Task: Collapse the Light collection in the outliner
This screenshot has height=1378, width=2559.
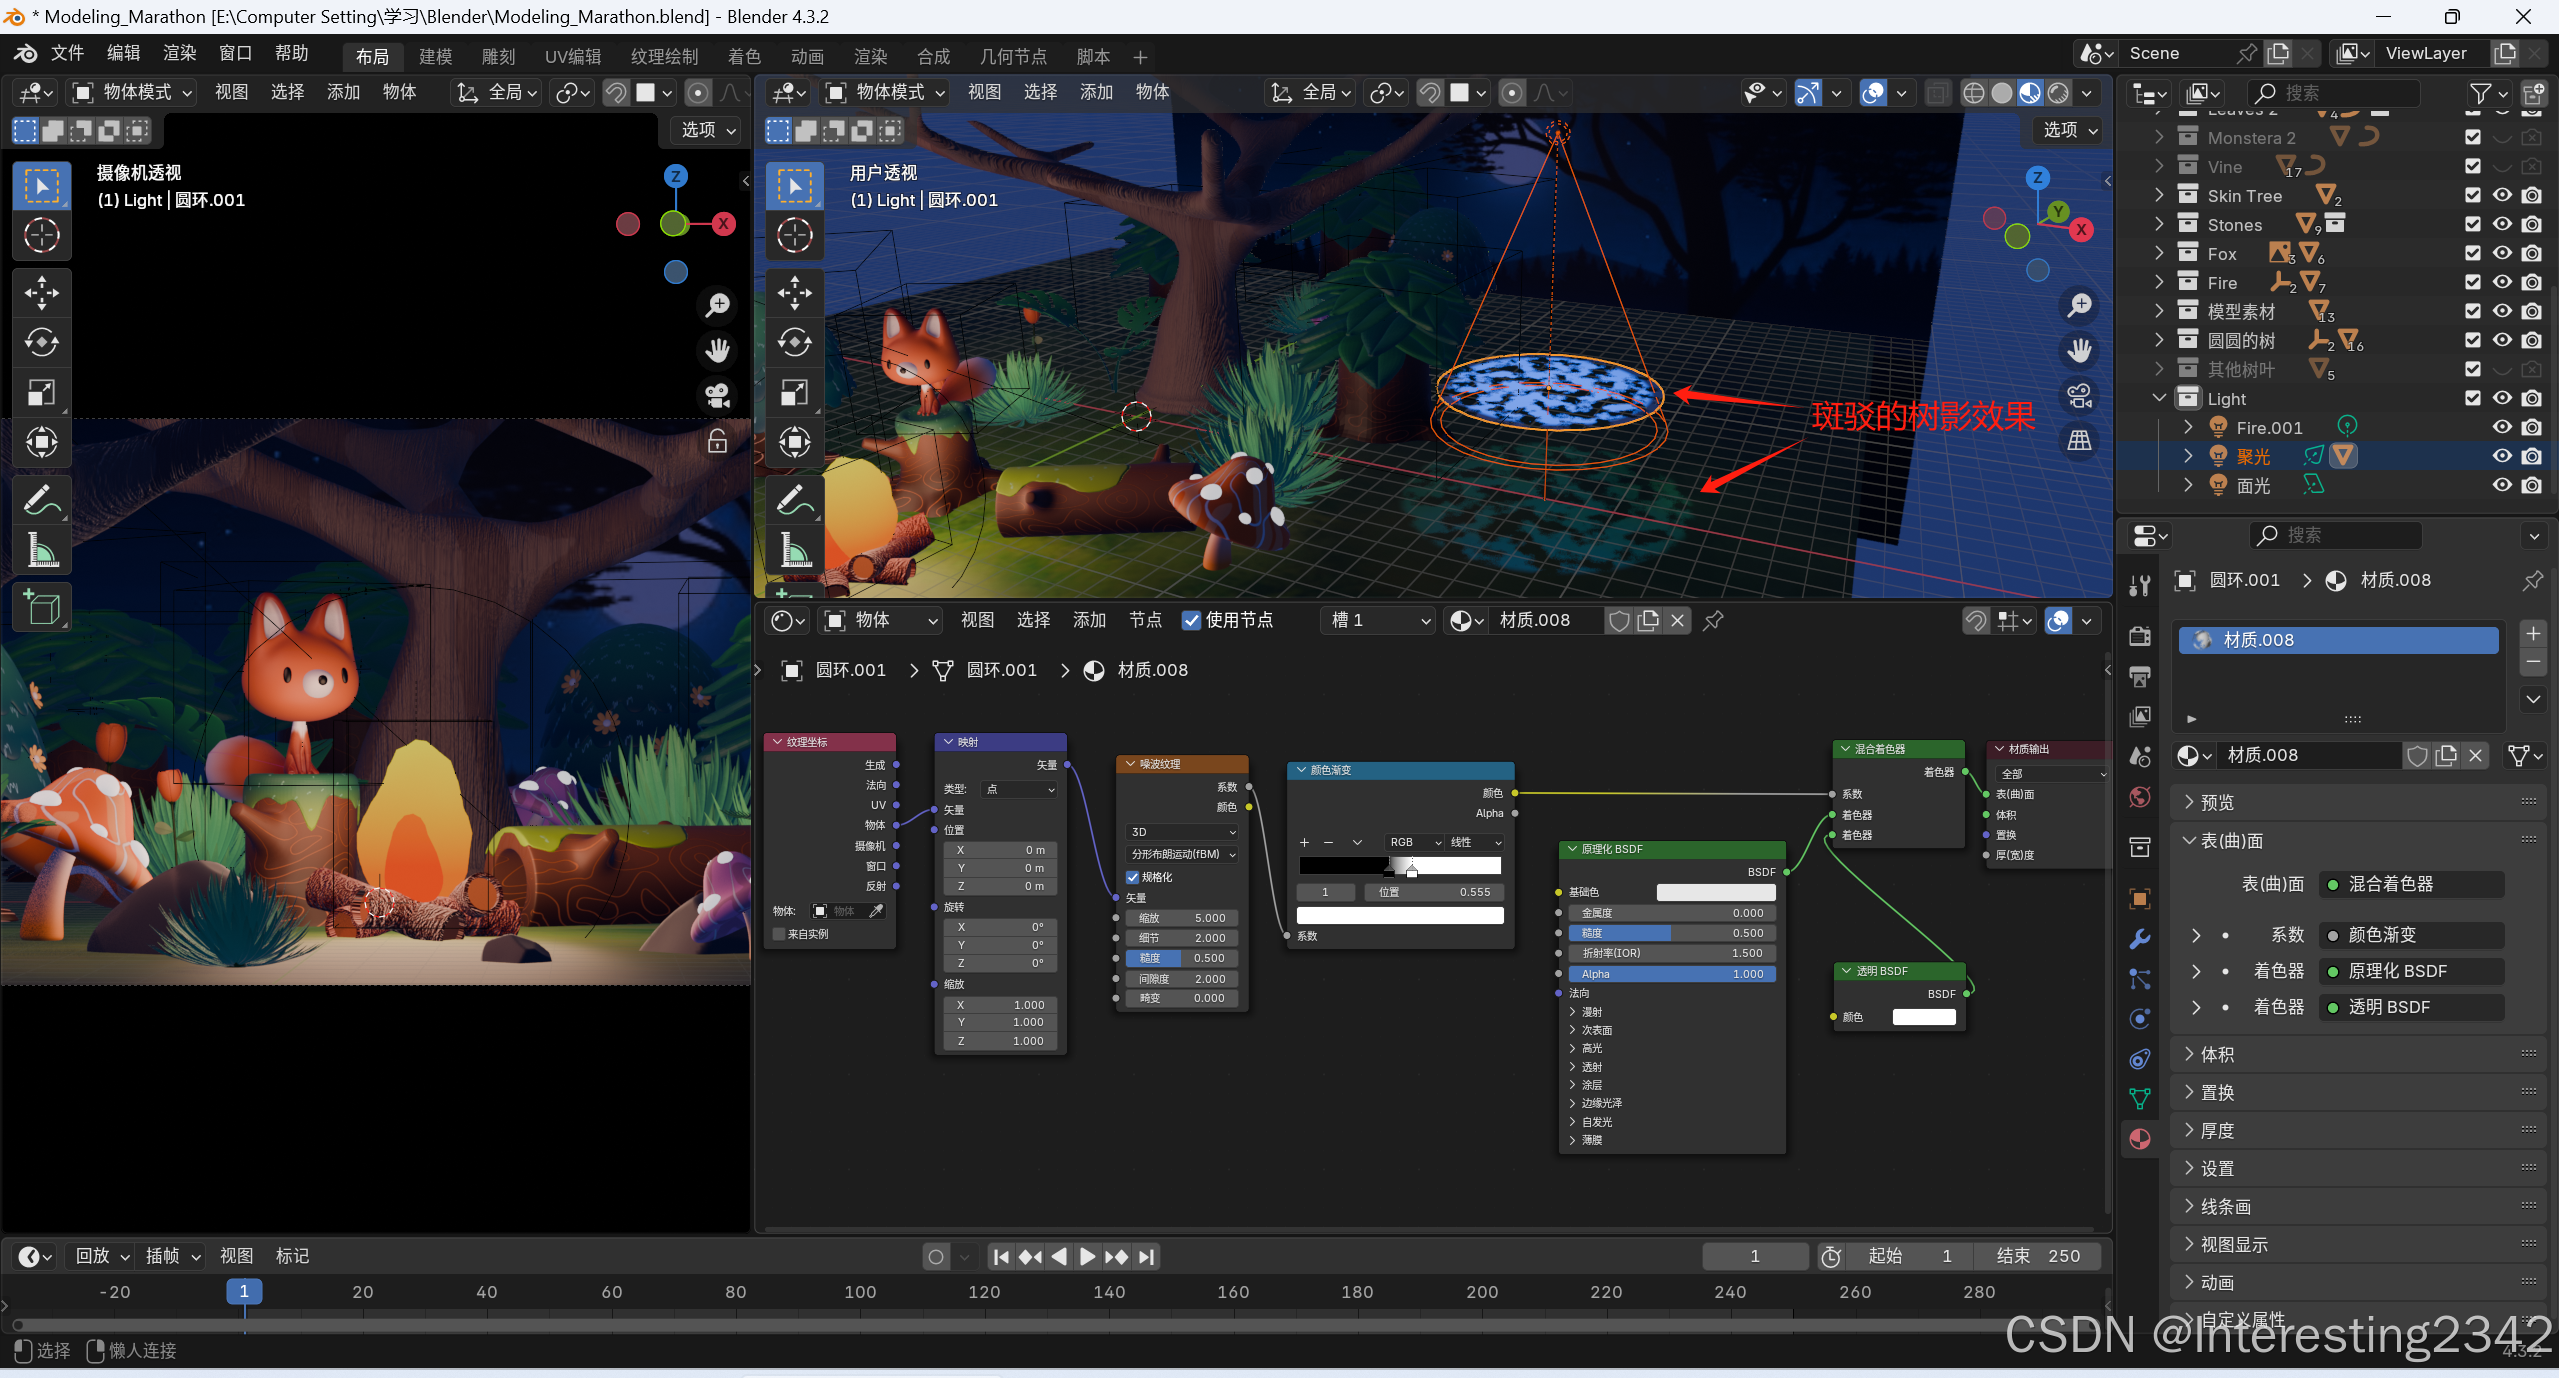Action: click(2159, 398)
